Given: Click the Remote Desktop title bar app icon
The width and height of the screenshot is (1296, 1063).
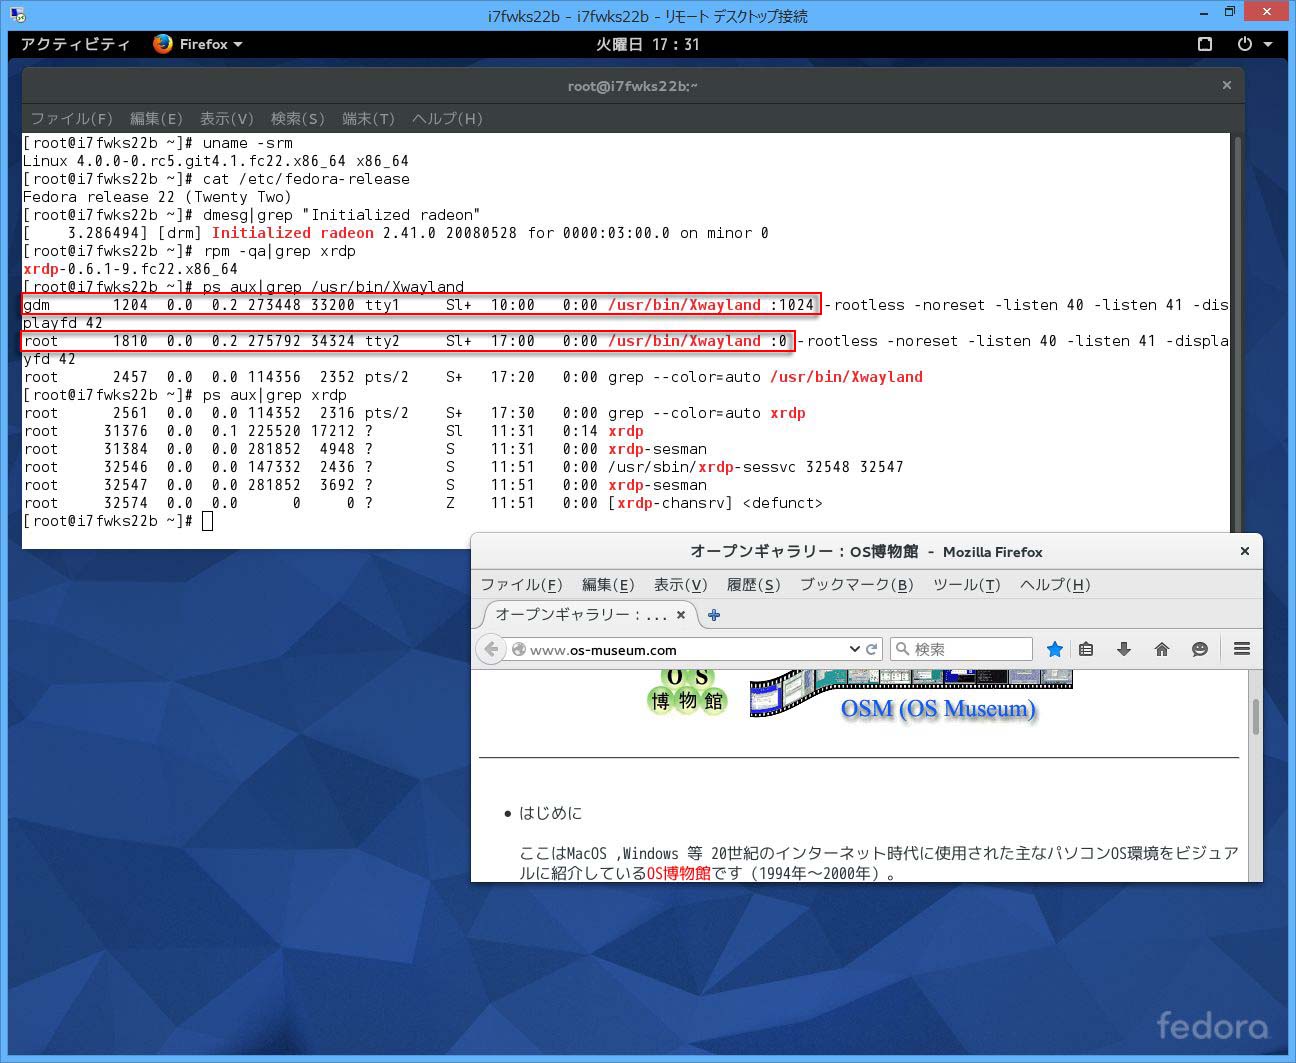Looking at the screenshot, I should [15, 15].
